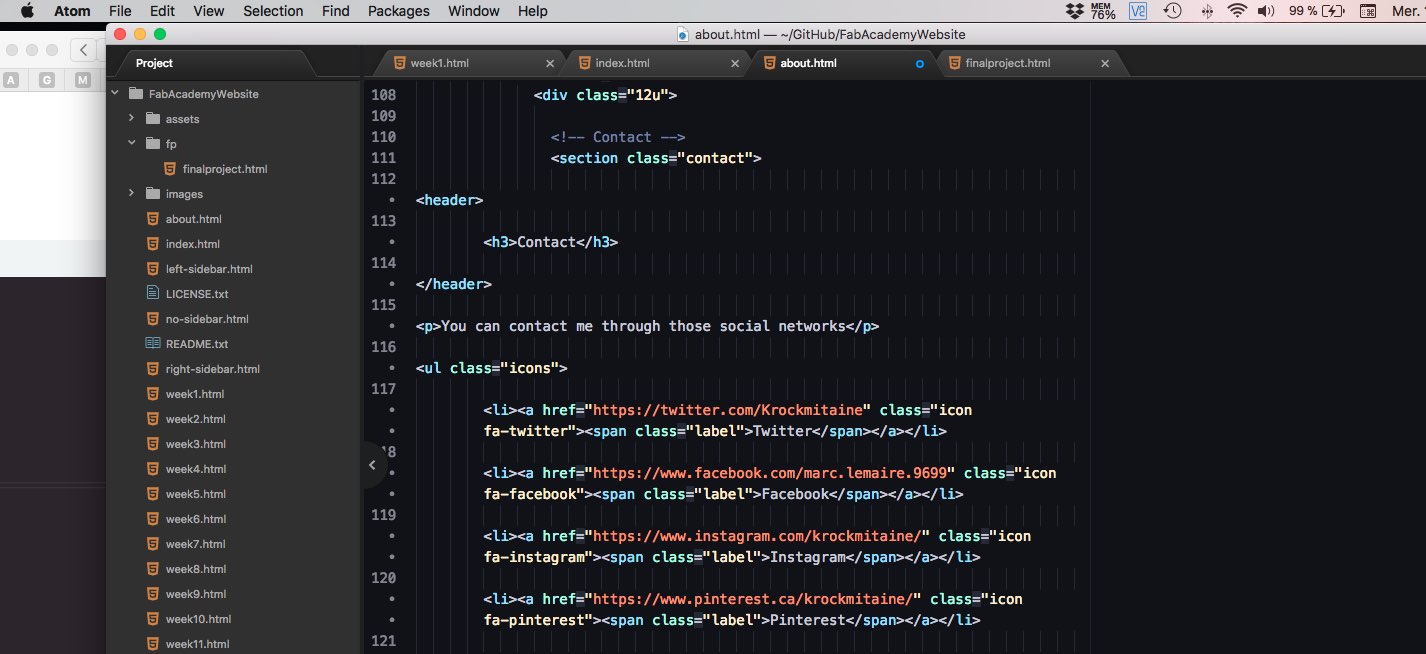The image size is (1426, 654).
Task: Open week3.html in the tree
Action: [x=196, y=444]
